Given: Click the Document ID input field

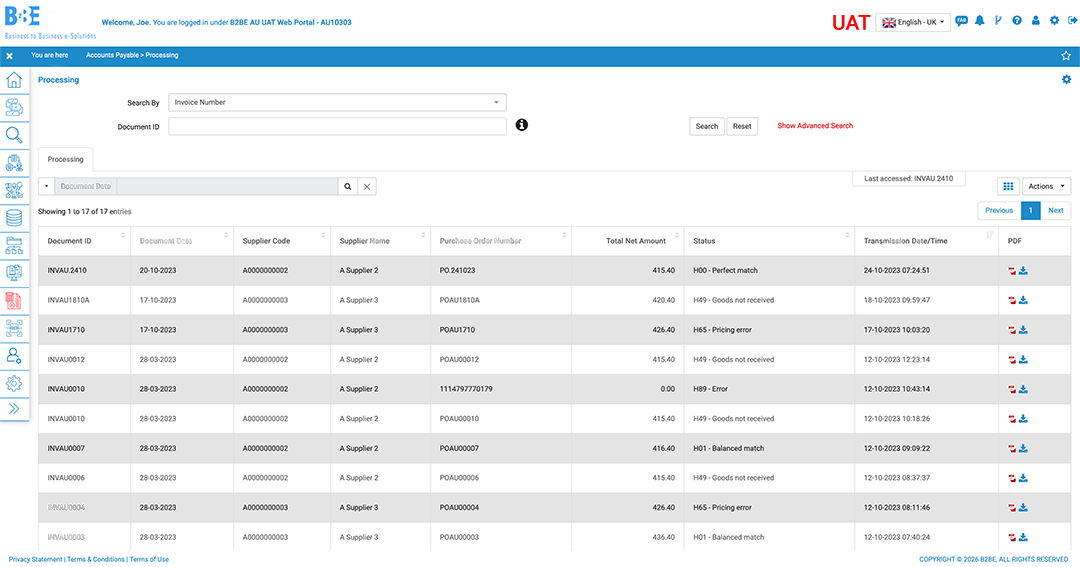Looking at the screenshot, I should pyautogui.click(x=337, y=126).
